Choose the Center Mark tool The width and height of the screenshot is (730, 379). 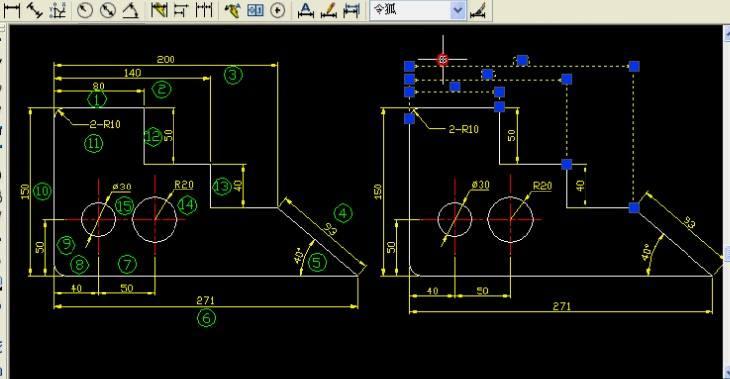point(278,10)
